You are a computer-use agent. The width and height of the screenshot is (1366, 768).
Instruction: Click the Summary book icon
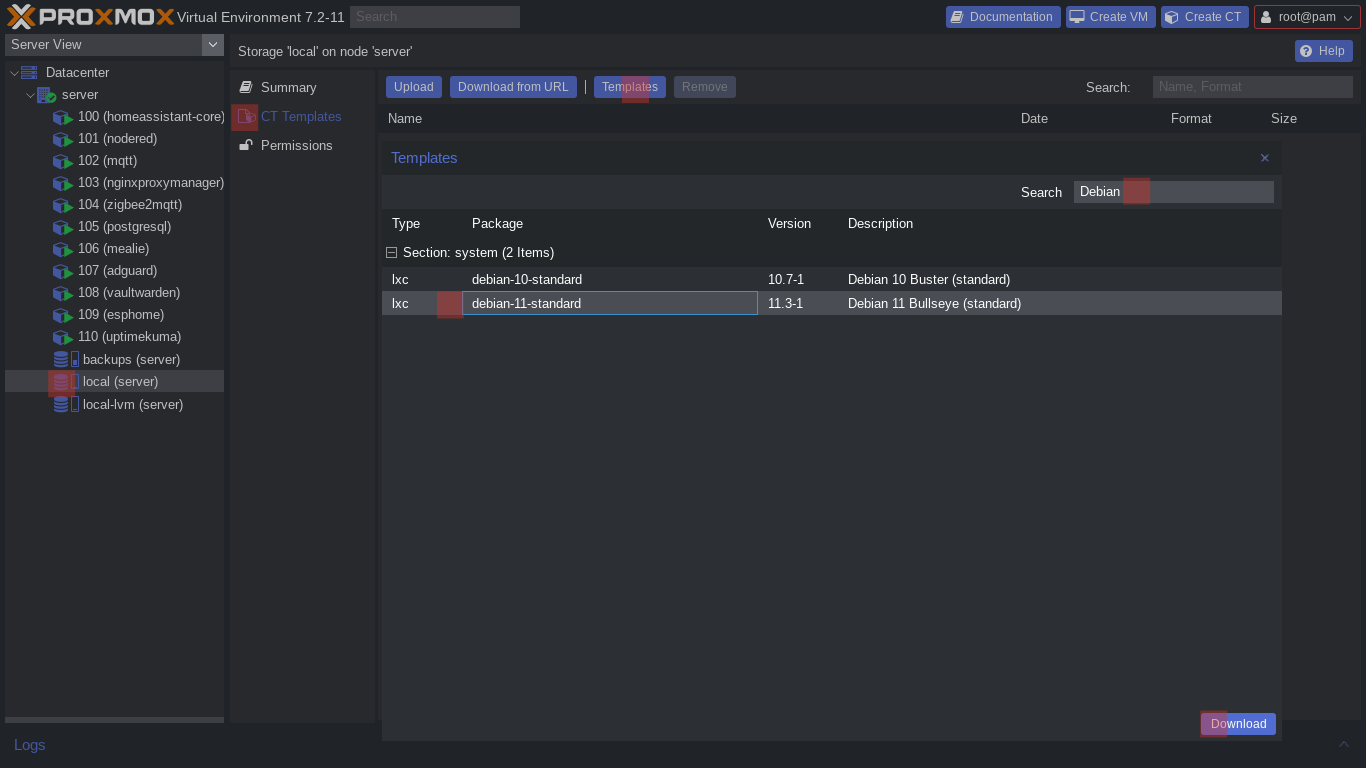point(246,87)
